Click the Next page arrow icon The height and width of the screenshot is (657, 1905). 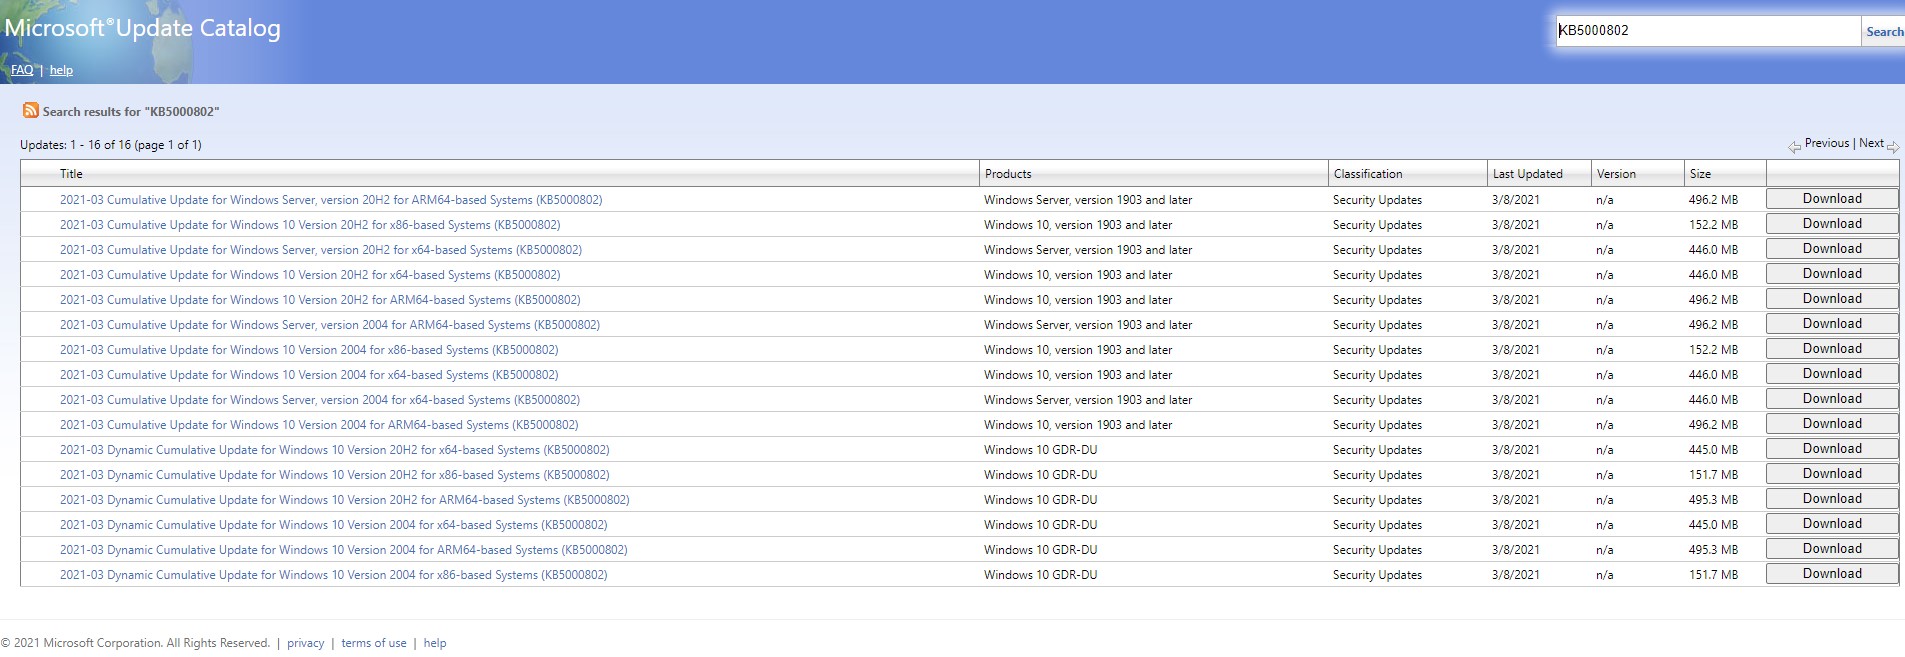click(1893, 147)
